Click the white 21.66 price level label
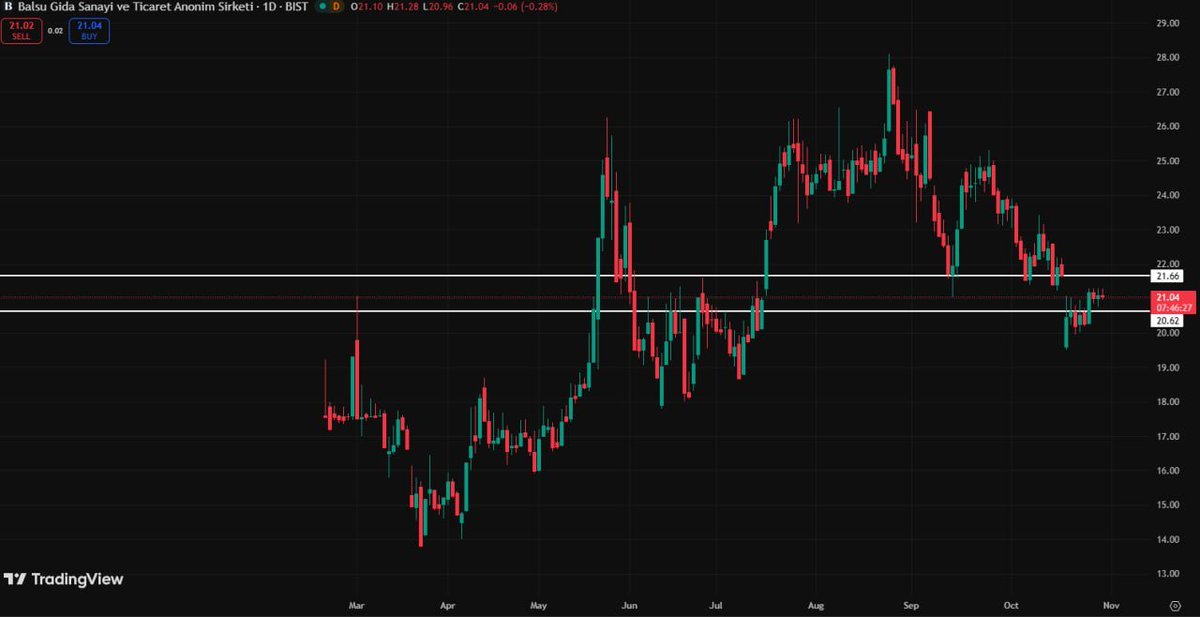The height and width of the screenshot is (617, 1200). (1167, 275)
